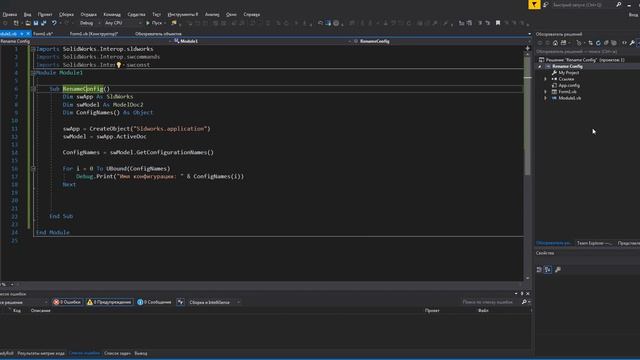The width and height of the screenshot is (640, 360).
Task: Click Categorized icon in Properties panel
Action: tap(539, 270)
